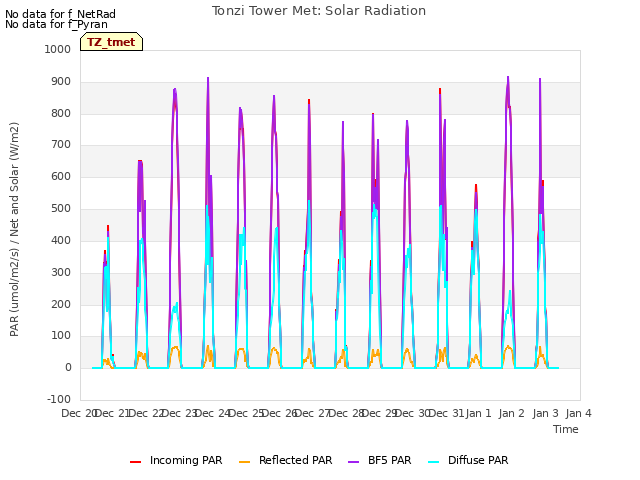Click the Jan 3 x-axis date label
The image size is (640, 480).
point(546,413)
